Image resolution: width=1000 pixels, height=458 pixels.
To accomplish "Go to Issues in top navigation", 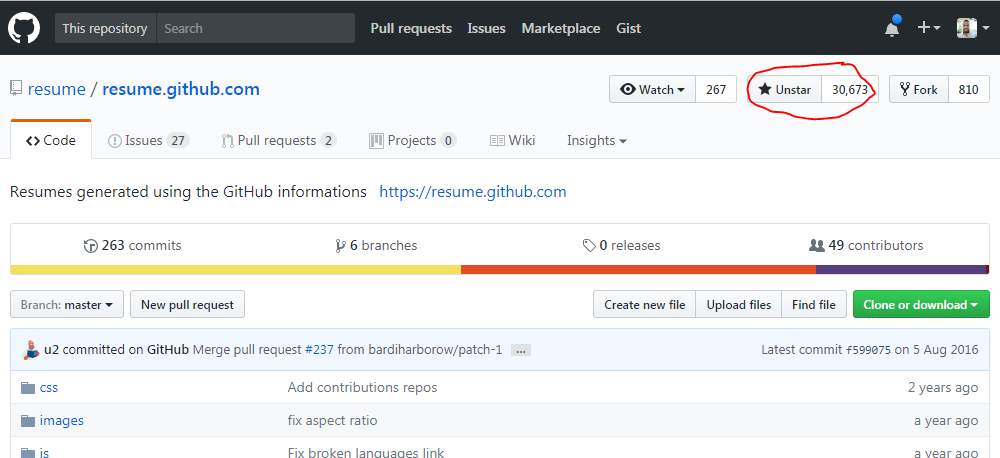I will 487,28.
